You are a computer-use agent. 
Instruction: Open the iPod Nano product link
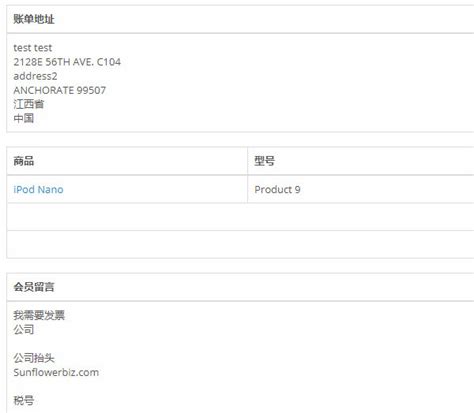(38, 189)
